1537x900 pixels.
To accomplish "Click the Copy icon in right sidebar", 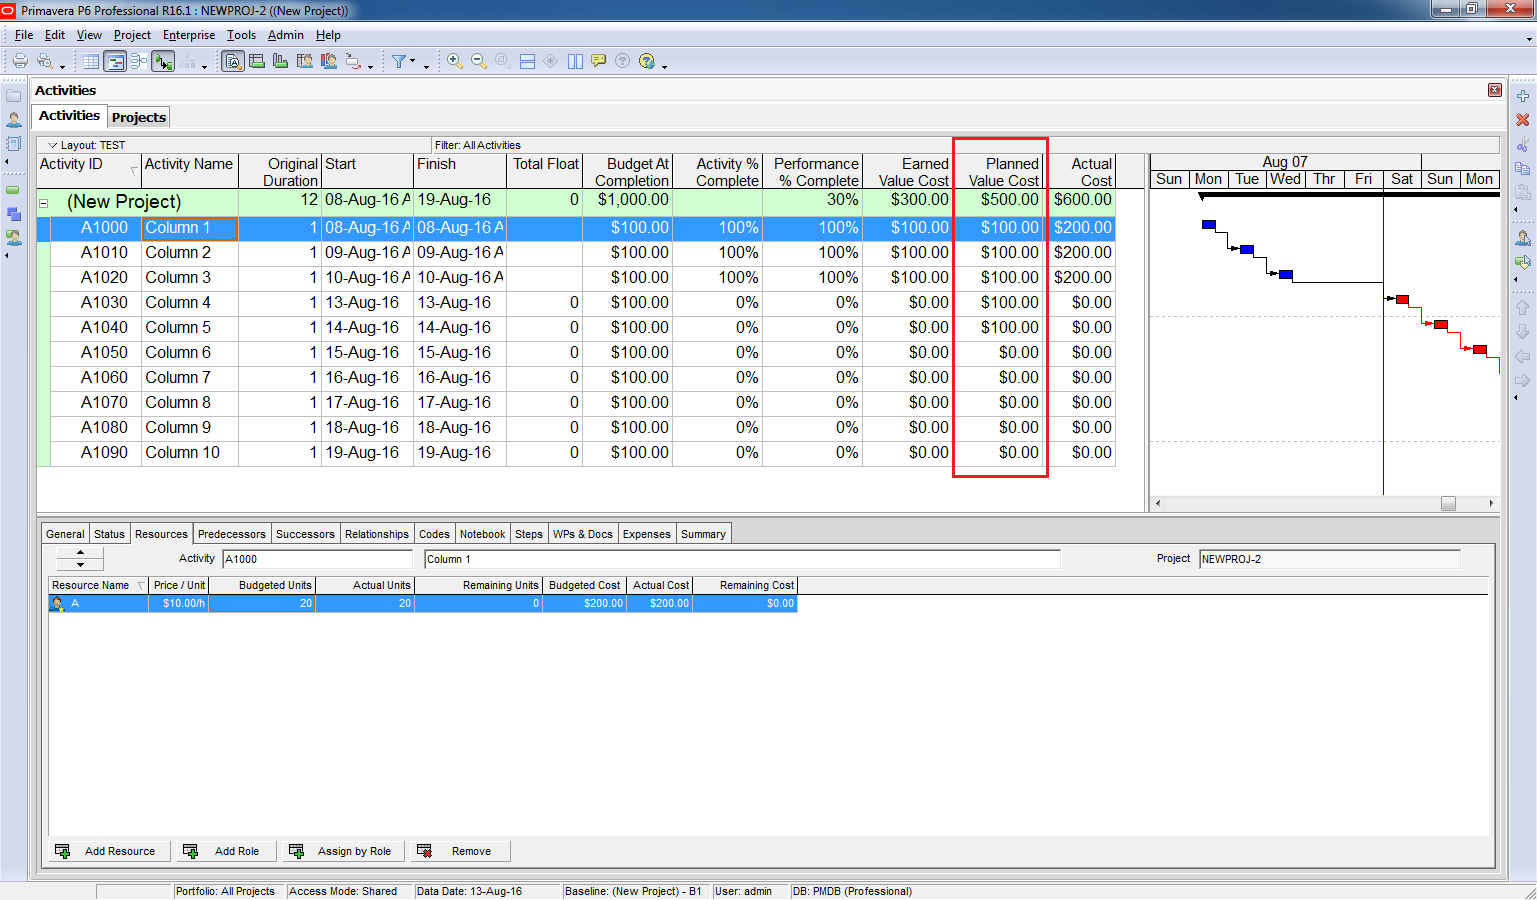I will coord(1523,168).
